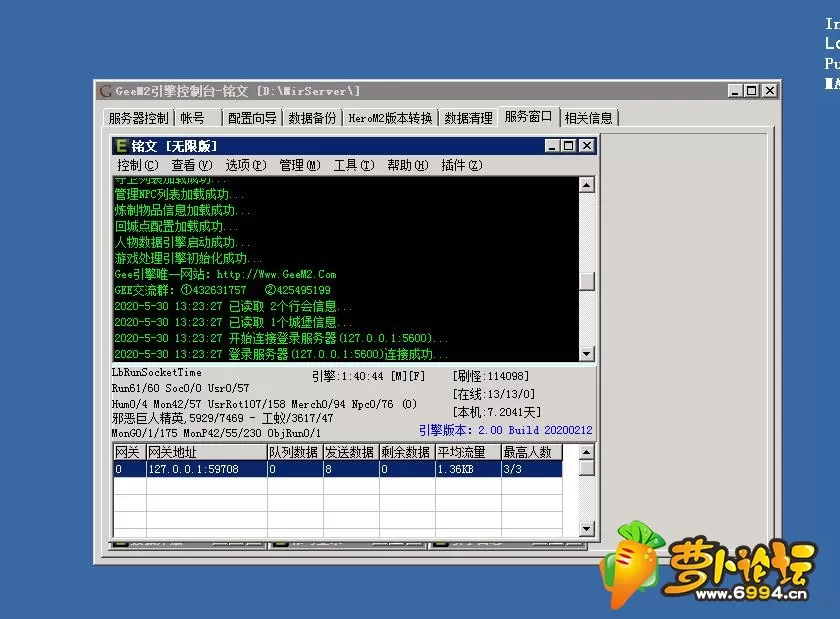Click the 1.36KB average traffic cell

point(468,469)
